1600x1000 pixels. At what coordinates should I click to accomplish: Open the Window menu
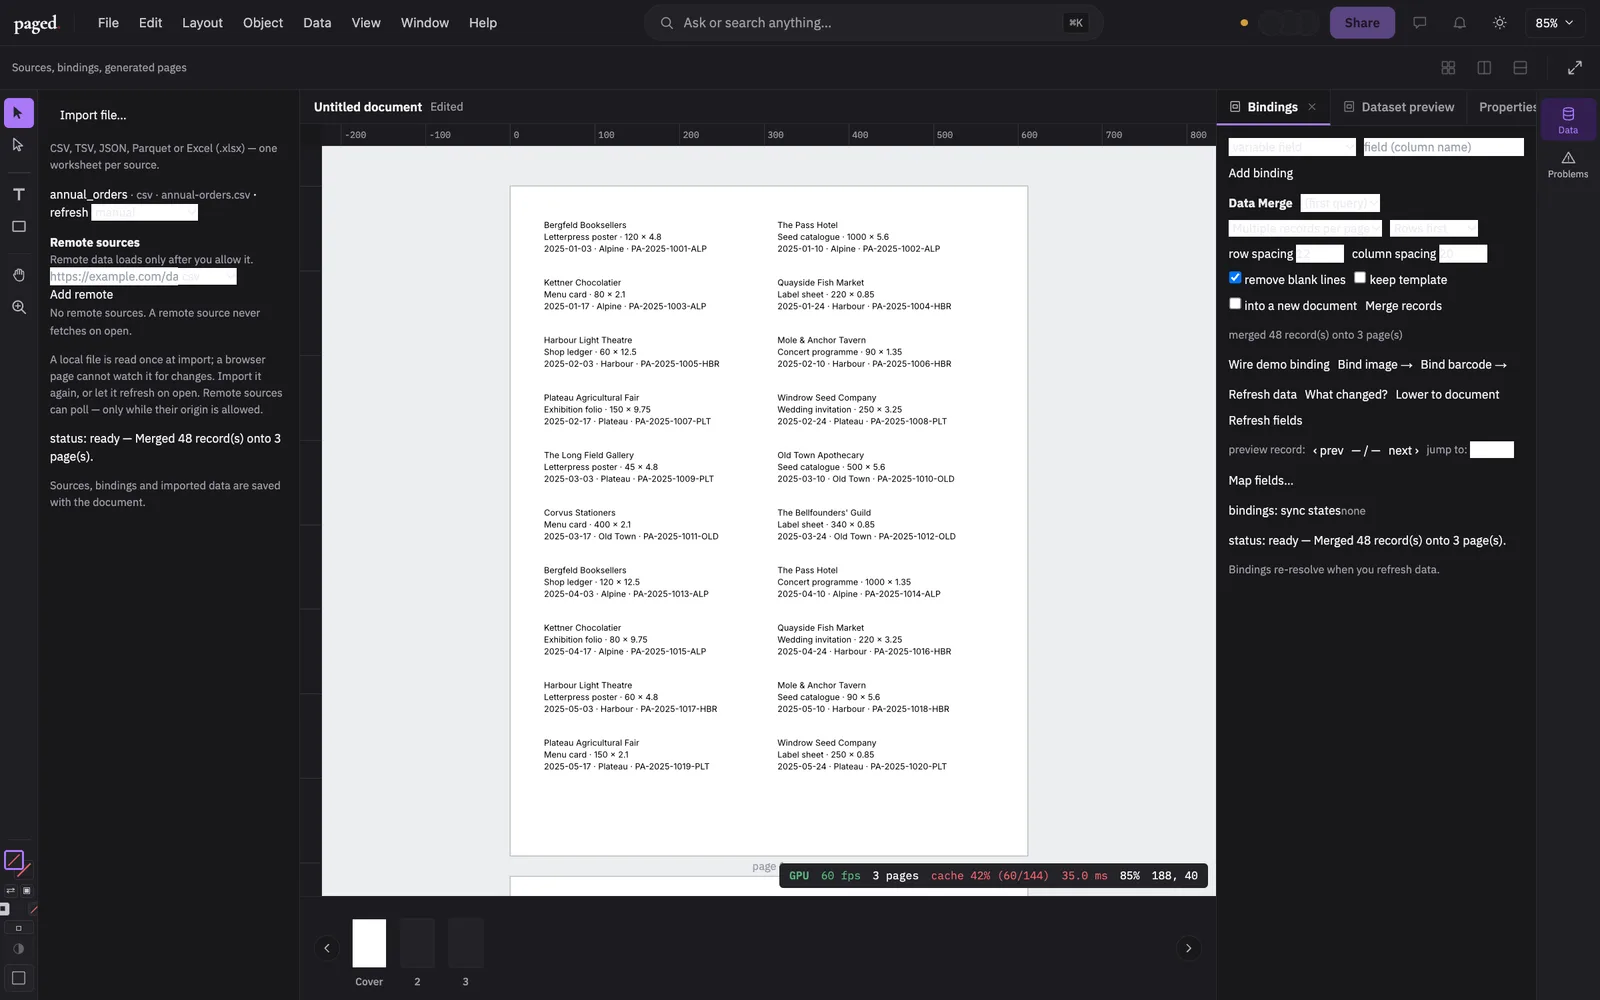425,23
